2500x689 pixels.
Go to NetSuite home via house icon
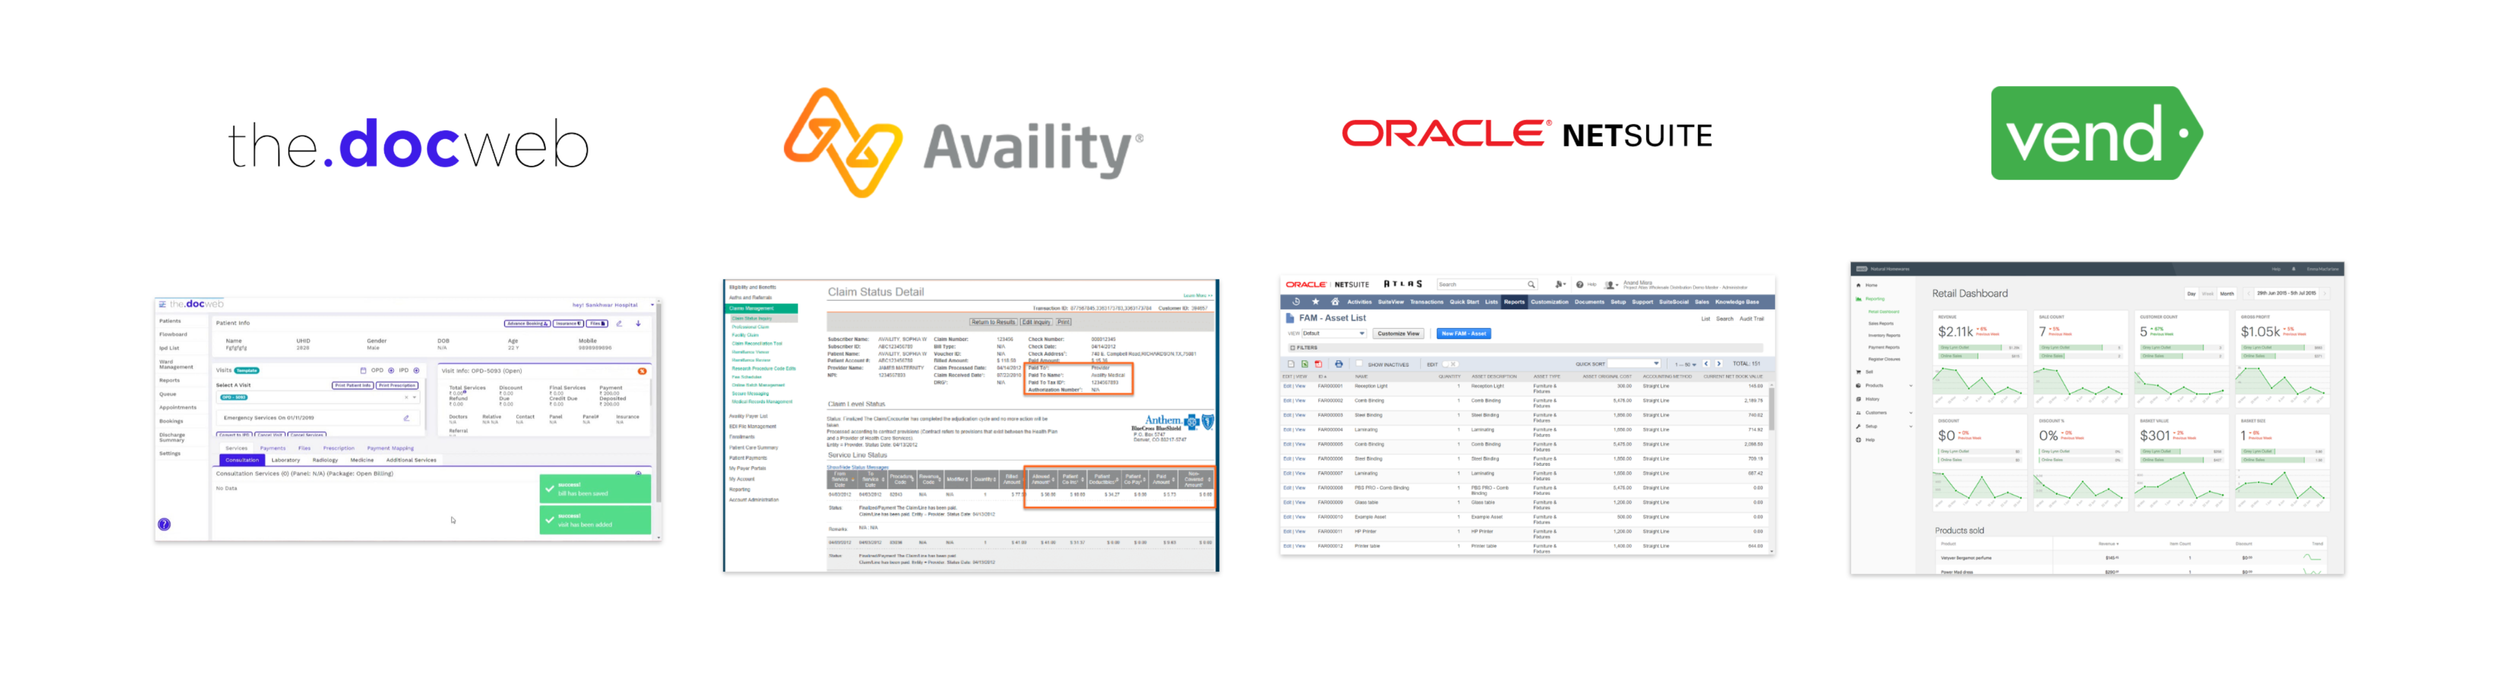coord(1335,301)
